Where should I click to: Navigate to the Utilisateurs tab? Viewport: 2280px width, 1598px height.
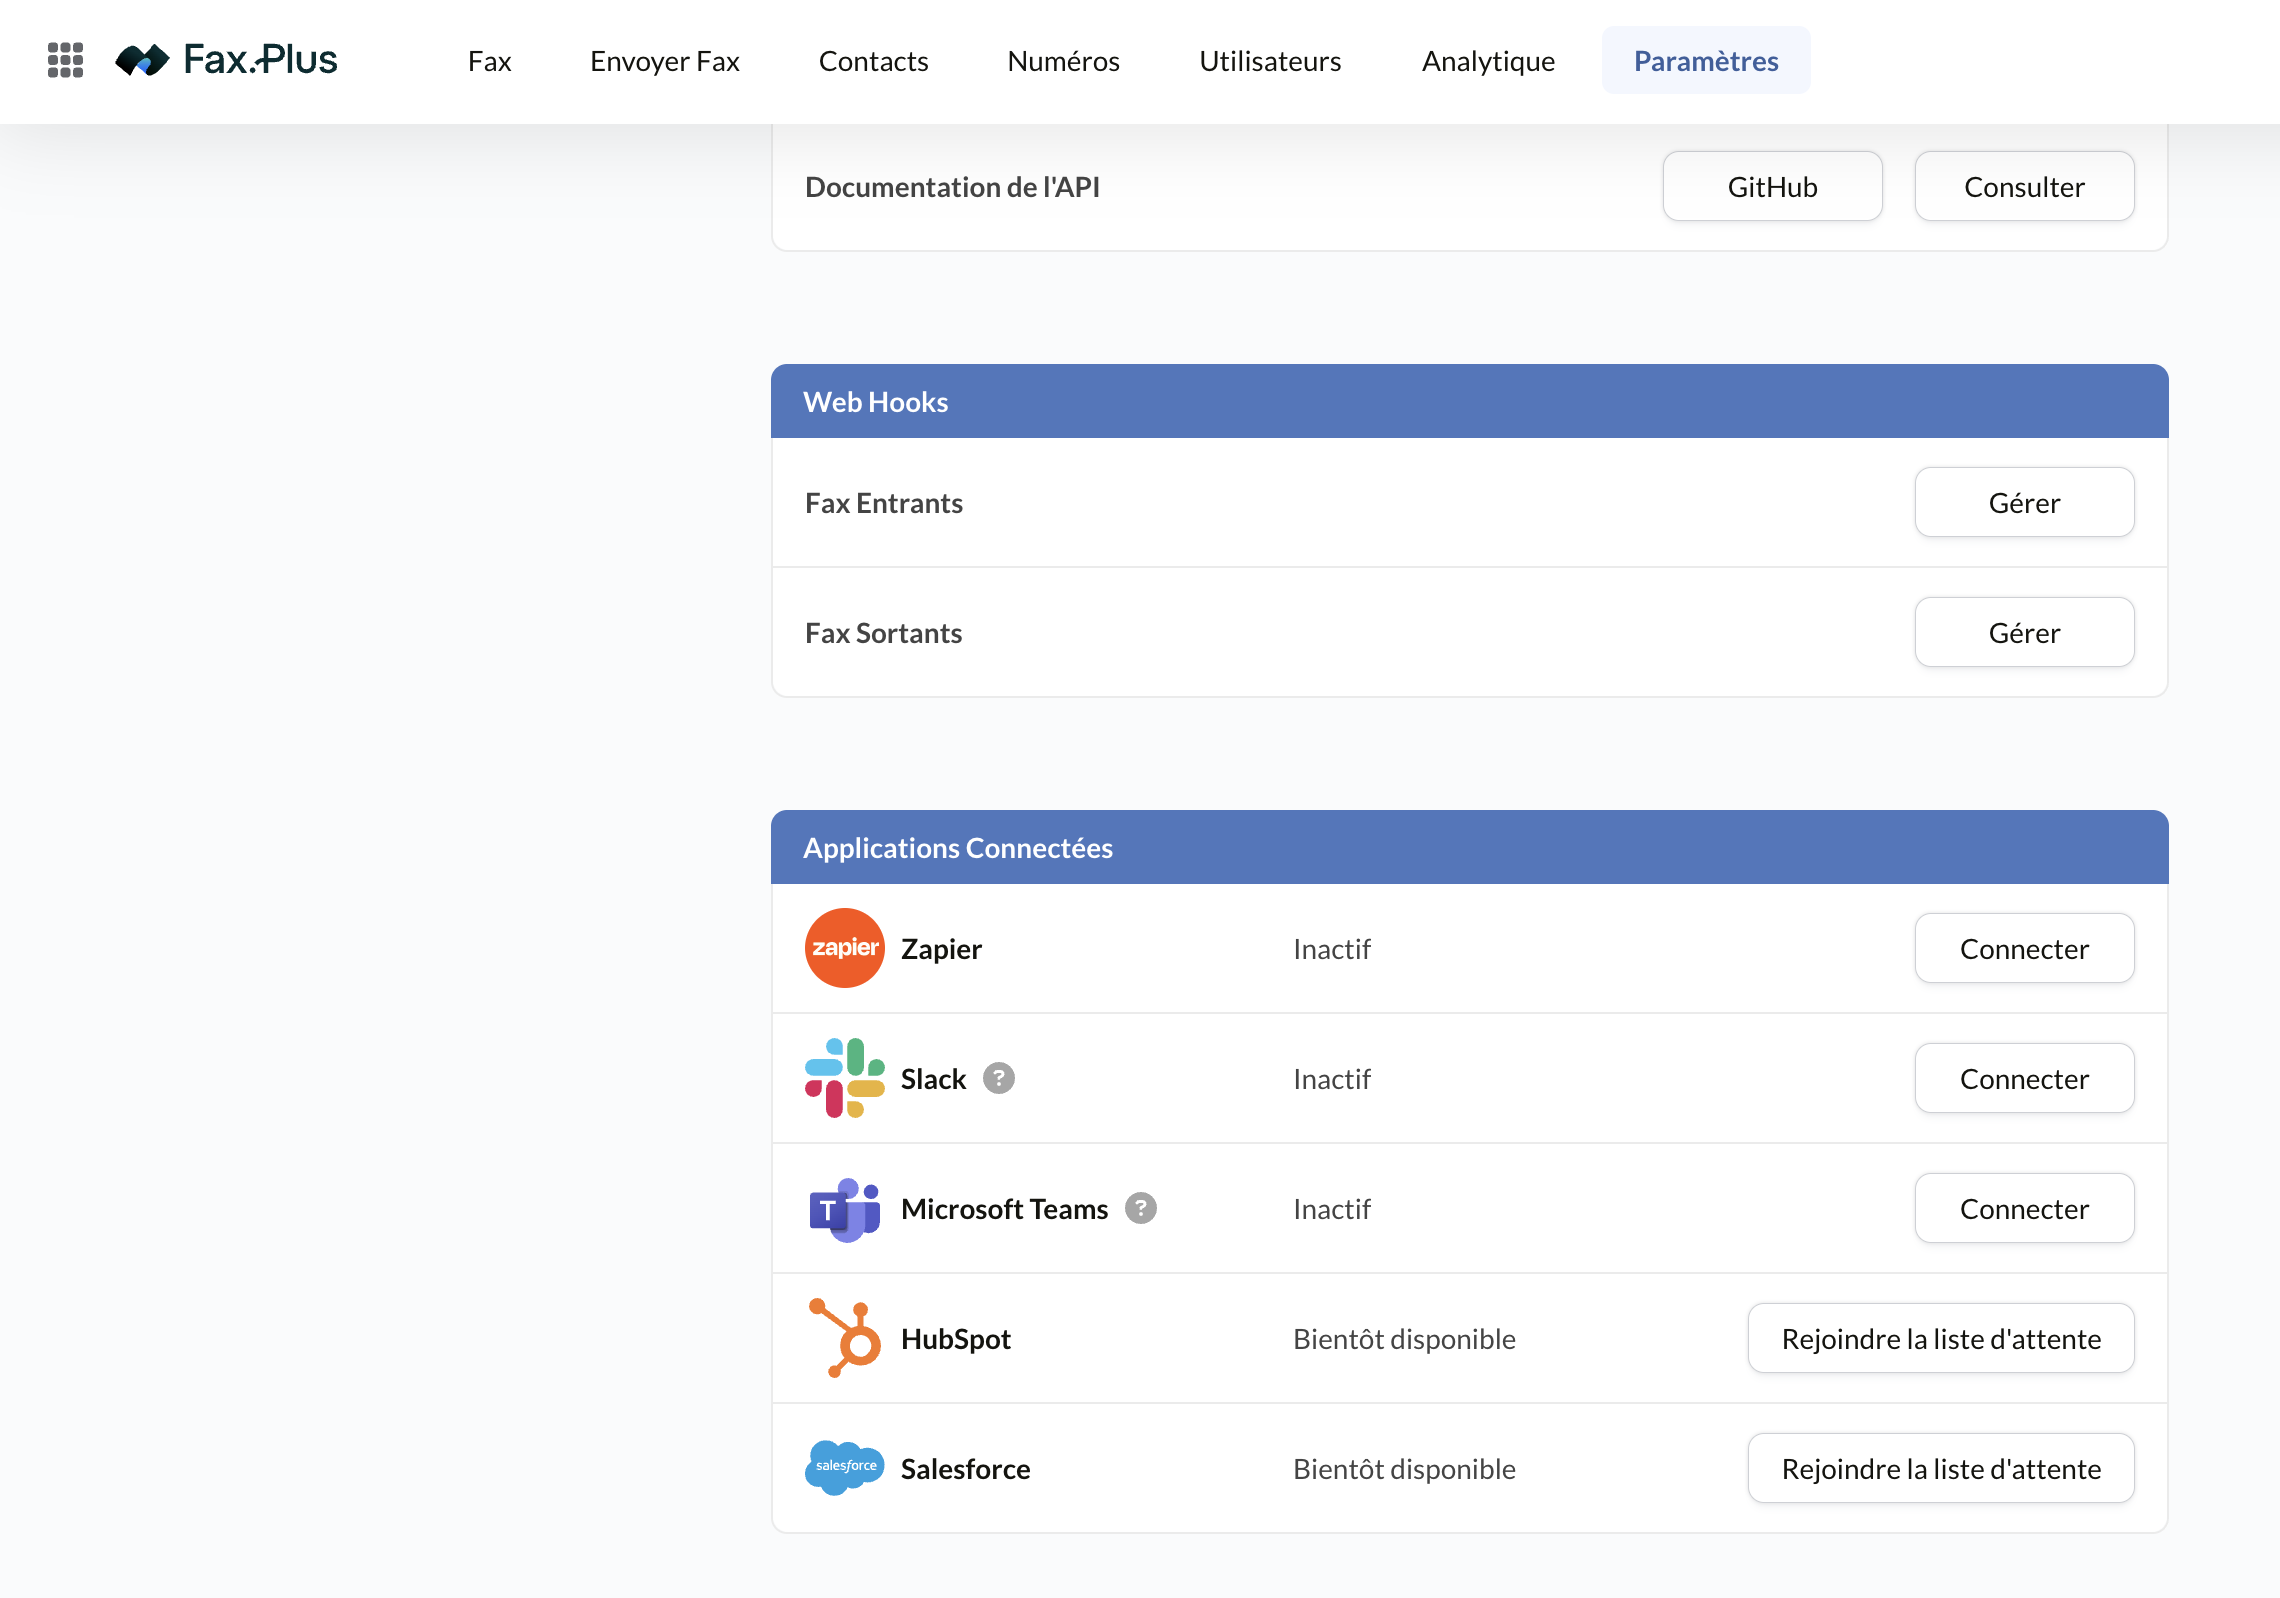1270,61
